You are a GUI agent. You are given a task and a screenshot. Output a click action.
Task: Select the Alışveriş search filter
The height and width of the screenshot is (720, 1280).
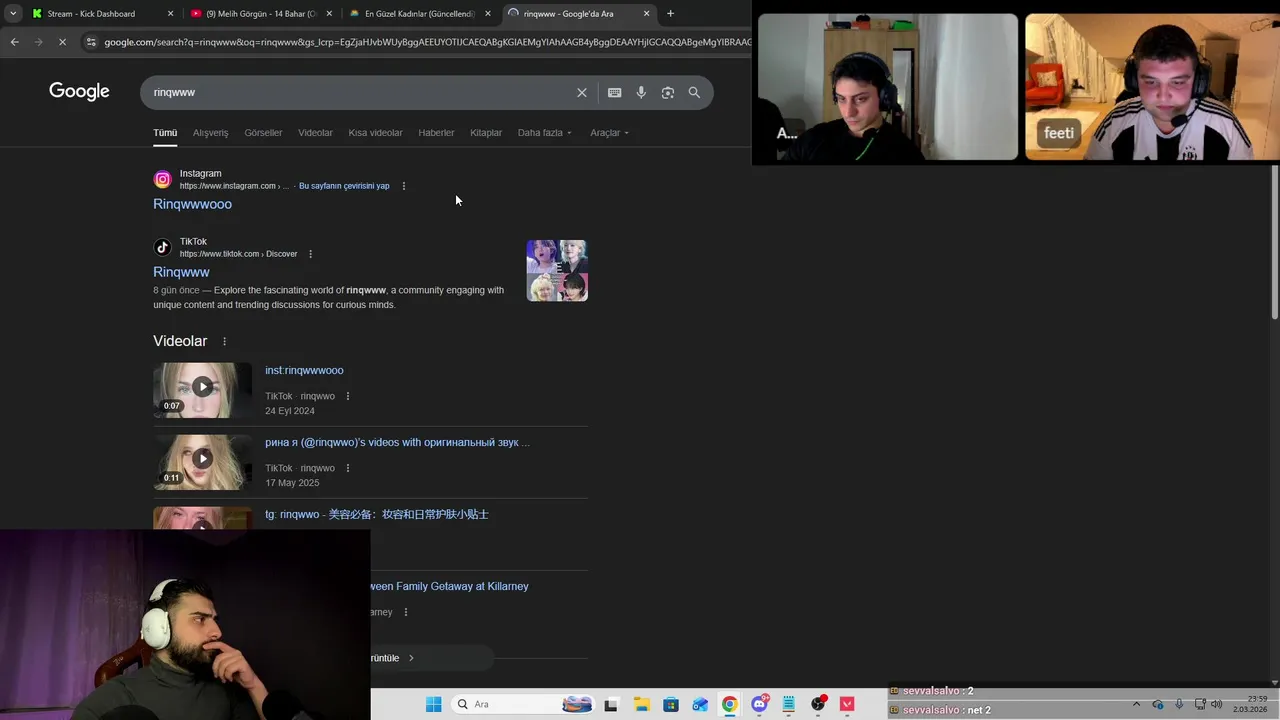pyautogui.click(x=210, y=133)
